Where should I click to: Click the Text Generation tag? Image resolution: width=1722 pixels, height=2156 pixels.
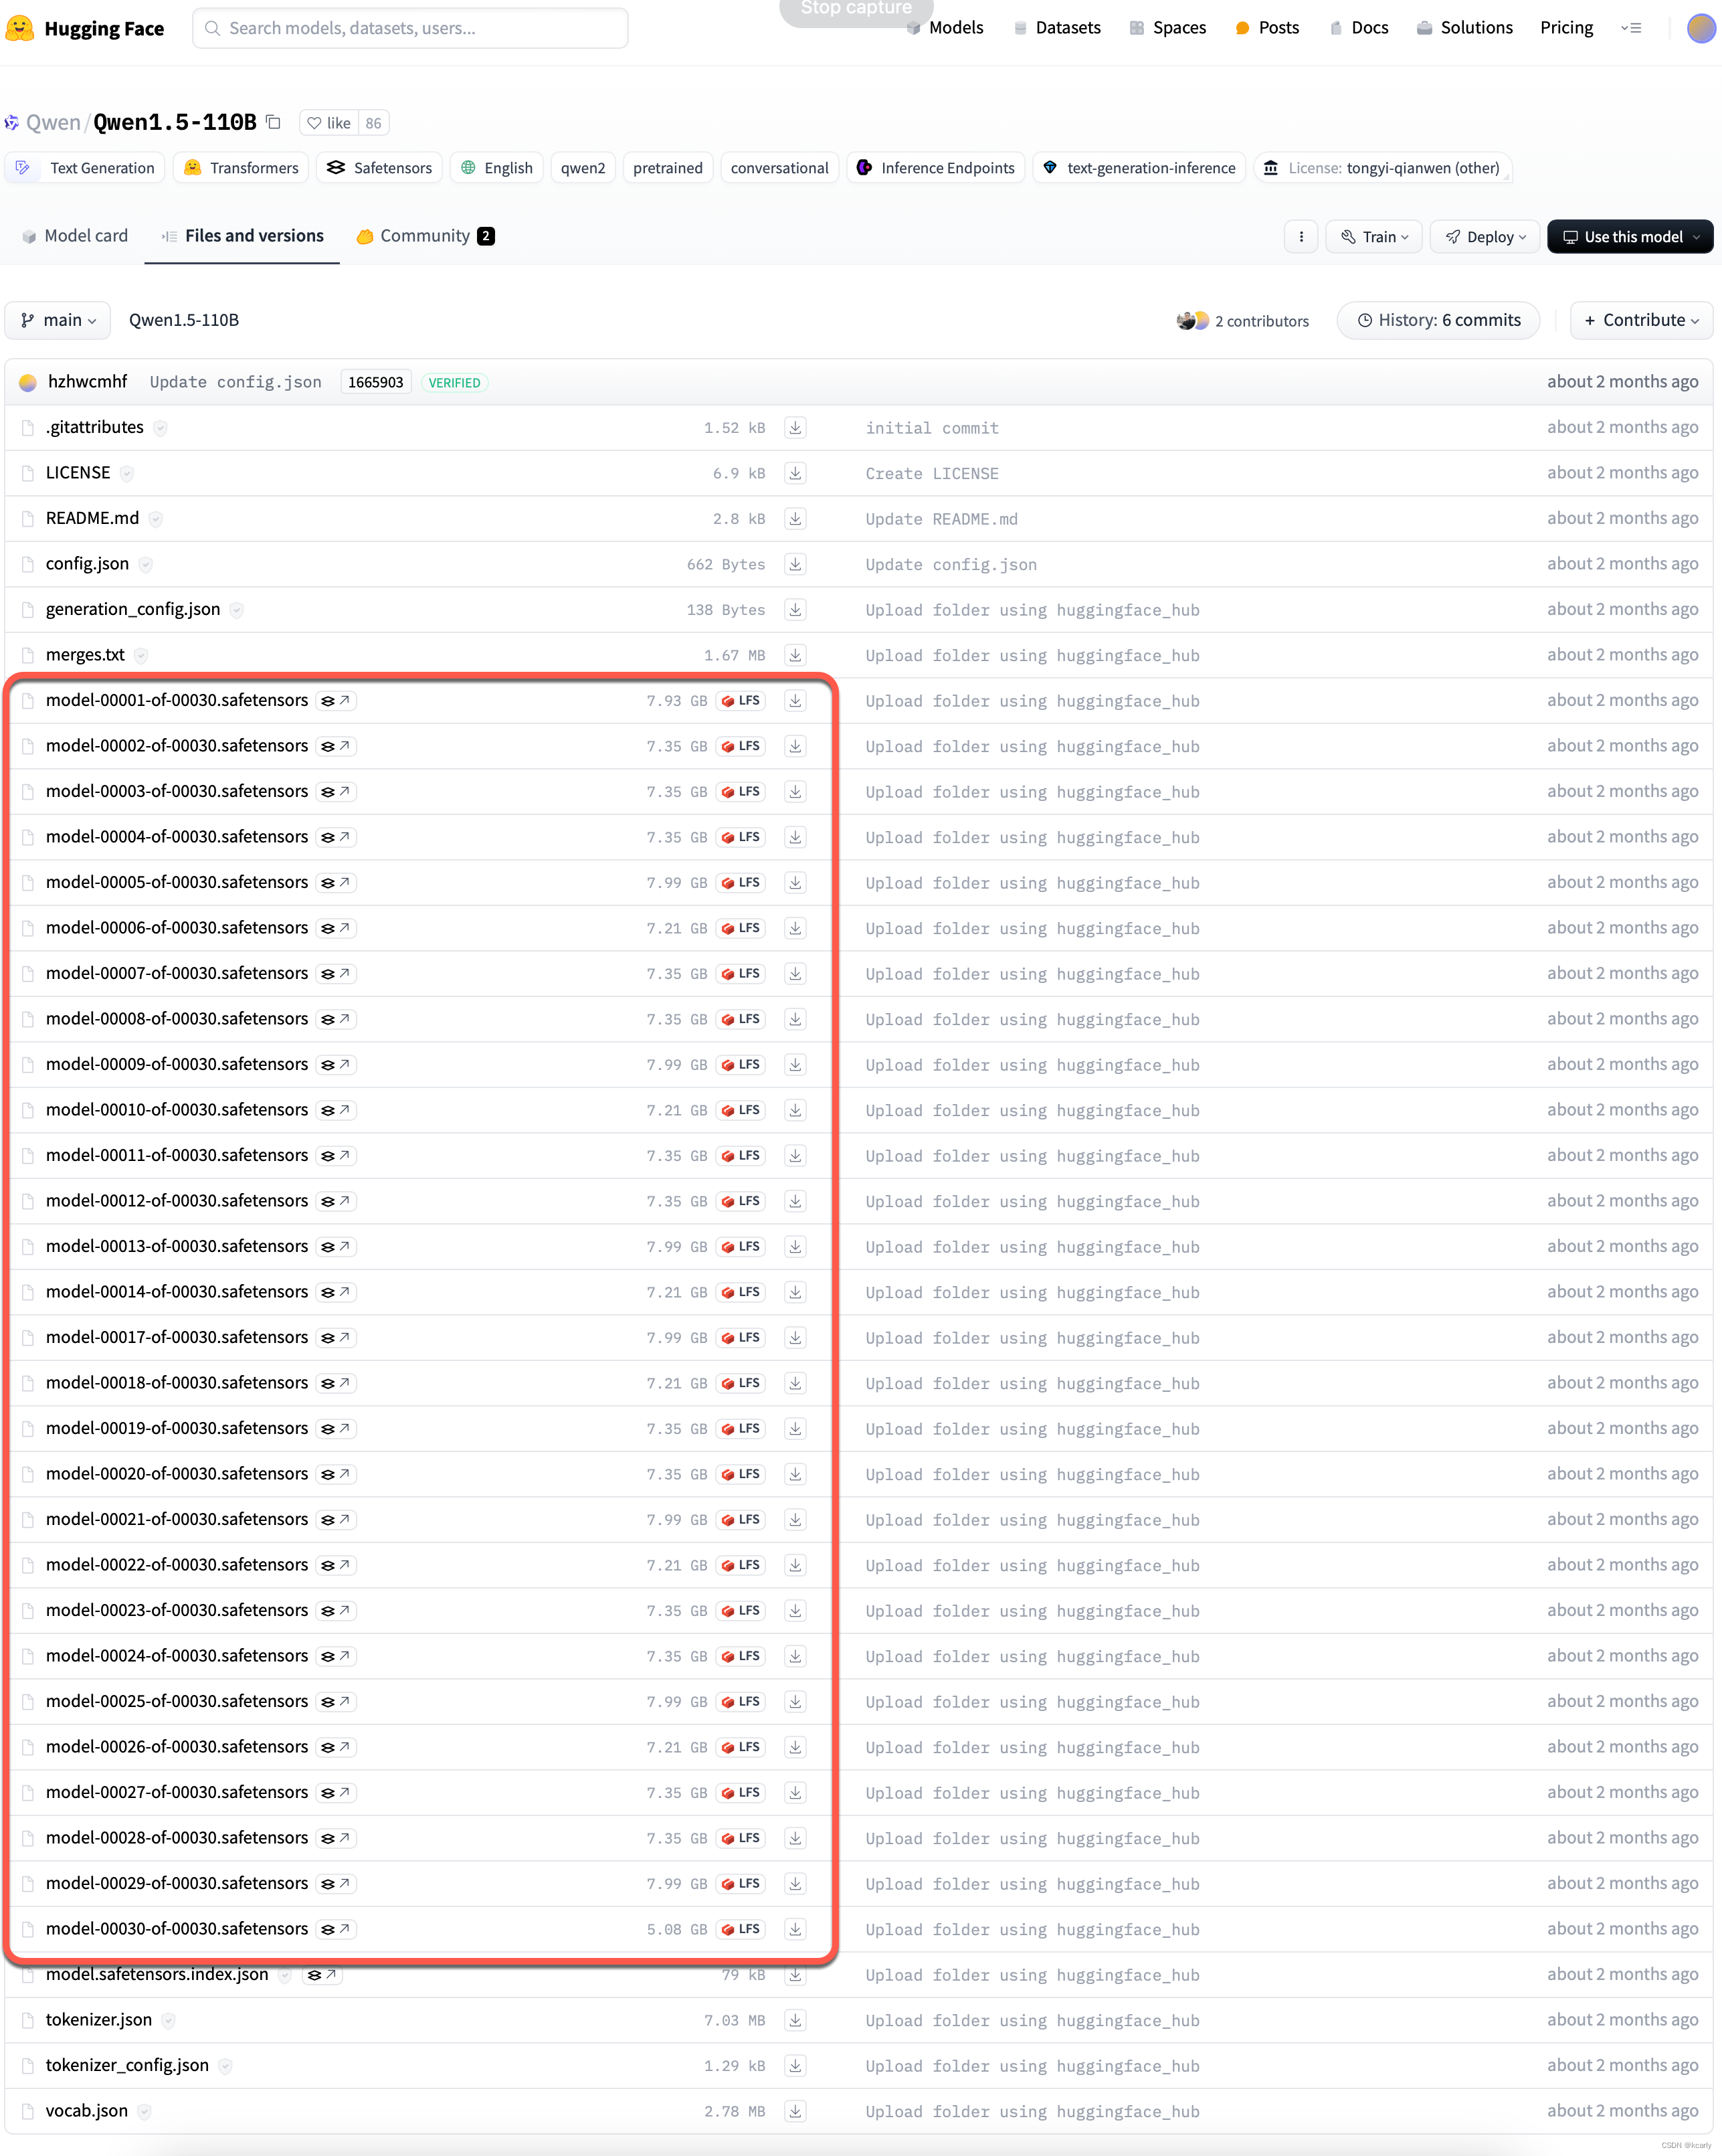[86, 168]
